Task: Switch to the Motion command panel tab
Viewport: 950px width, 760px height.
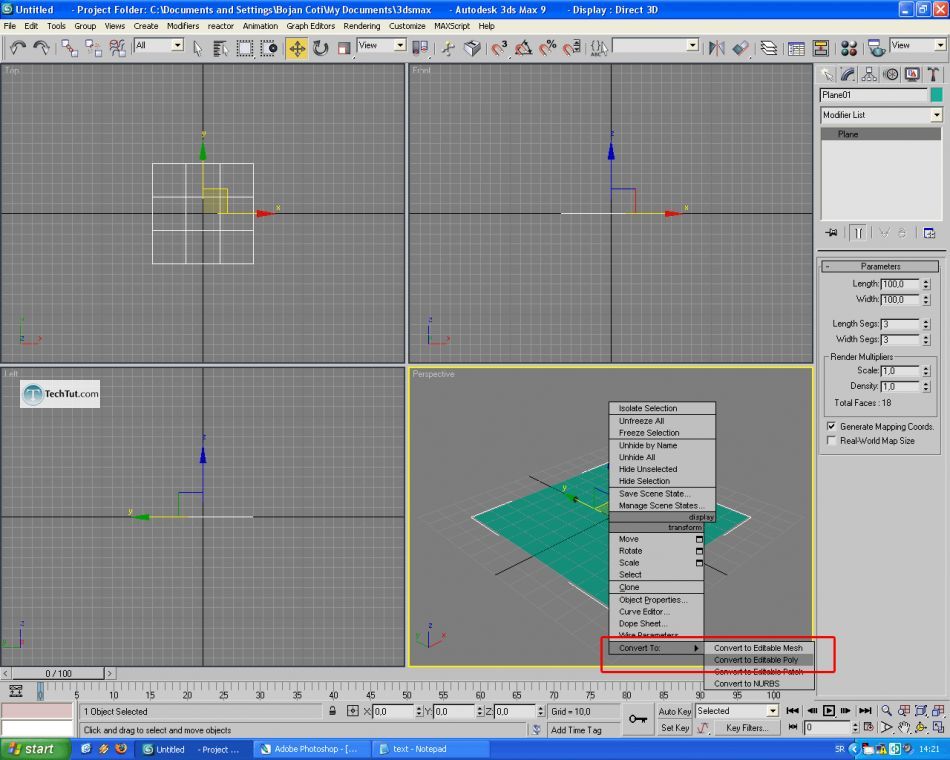Action: (891, 75)
